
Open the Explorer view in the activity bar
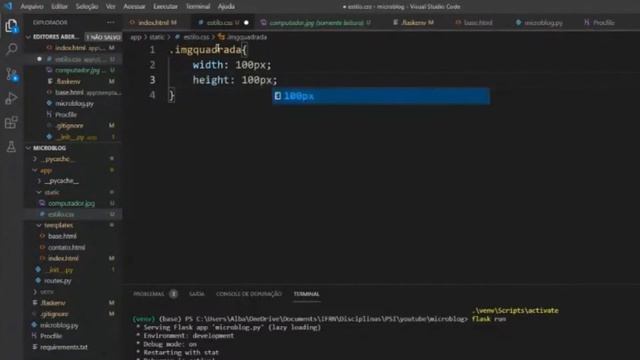(x=11, y=26)
